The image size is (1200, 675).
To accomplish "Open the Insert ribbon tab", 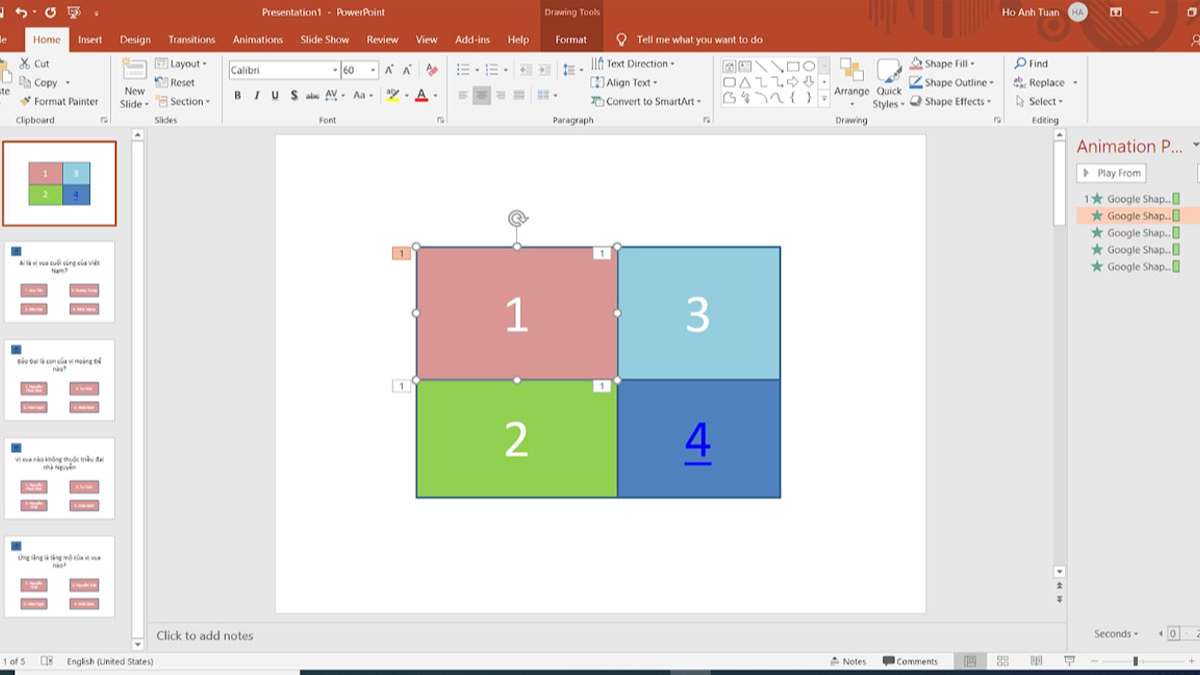I will 90,40.
